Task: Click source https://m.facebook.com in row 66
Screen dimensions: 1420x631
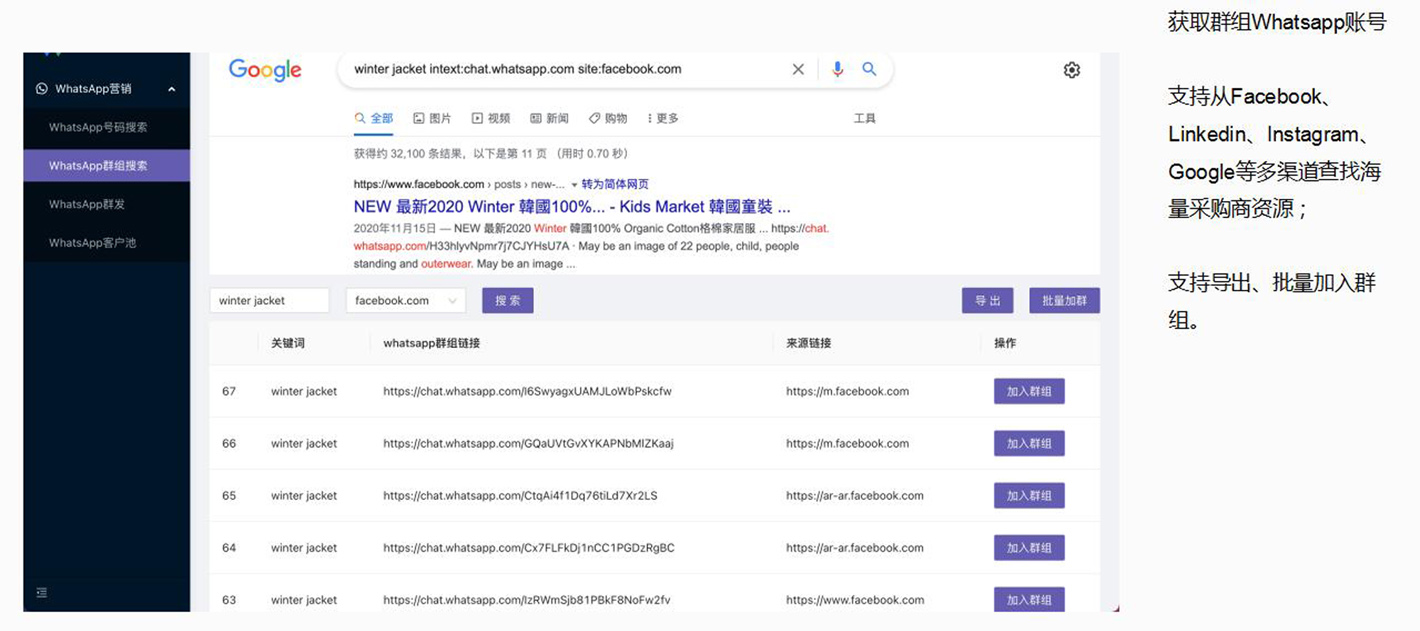Action: point(847,443)
